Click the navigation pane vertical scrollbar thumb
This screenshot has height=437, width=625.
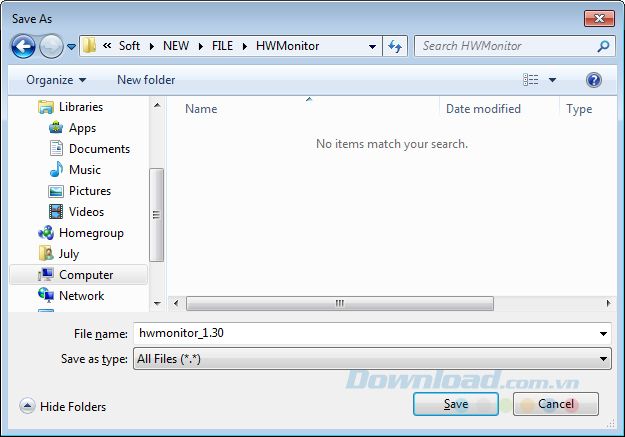157,215
